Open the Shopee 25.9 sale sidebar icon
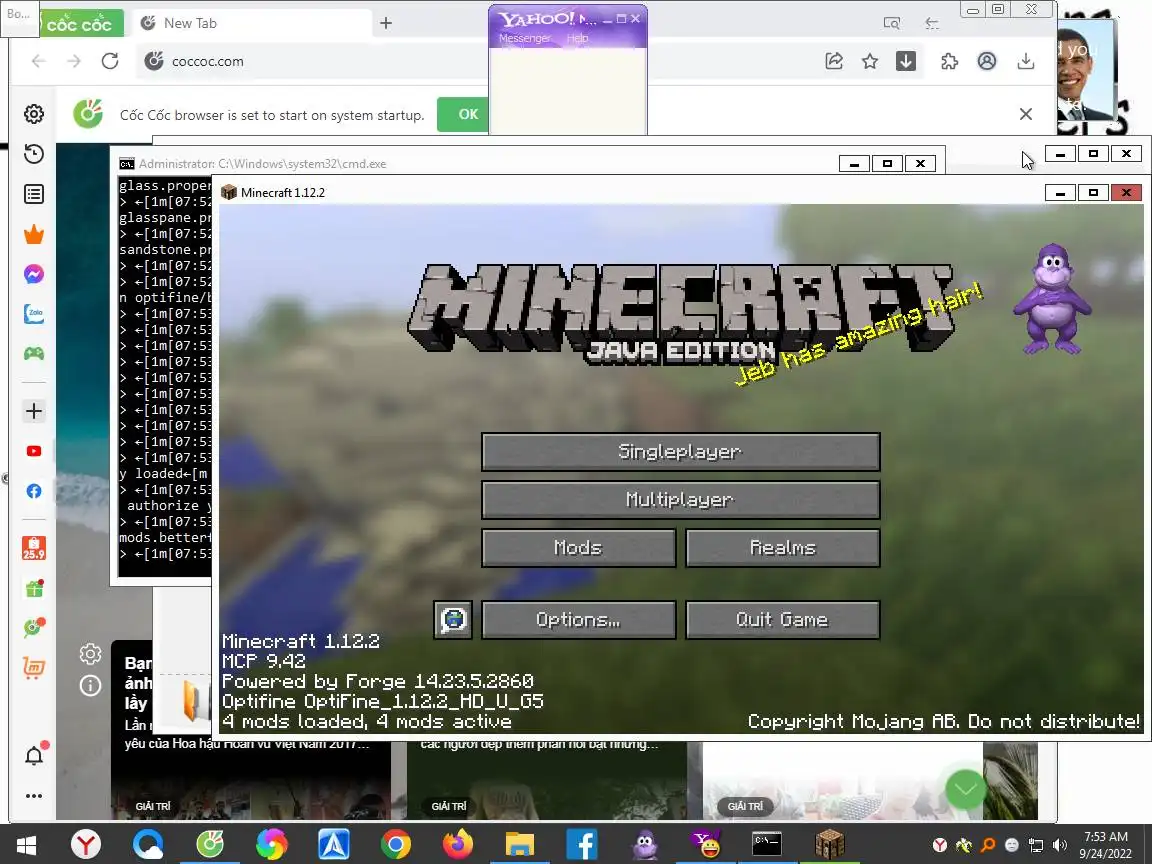1152x864 pixels. pos(34,547)
